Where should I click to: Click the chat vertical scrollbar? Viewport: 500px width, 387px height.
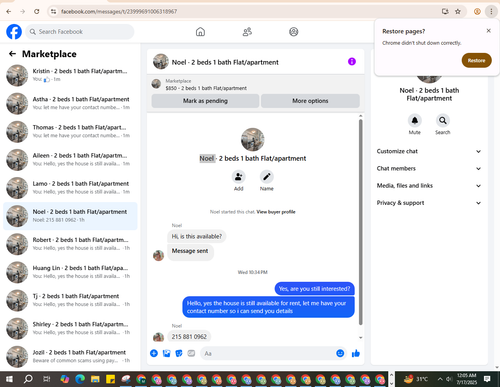click(x=360, y=222)
